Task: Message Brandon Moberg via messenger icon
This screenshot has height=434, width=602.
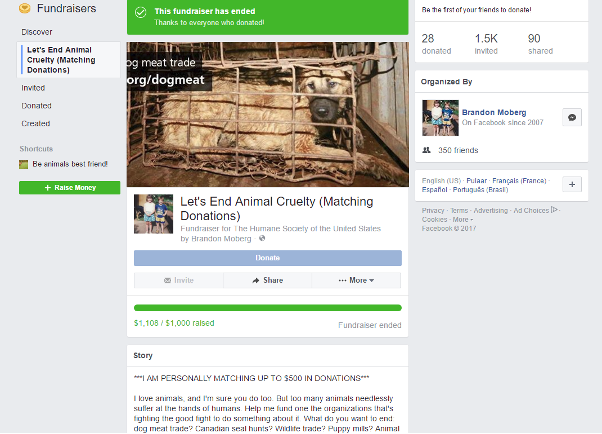Action: click(x=572, y=118)
